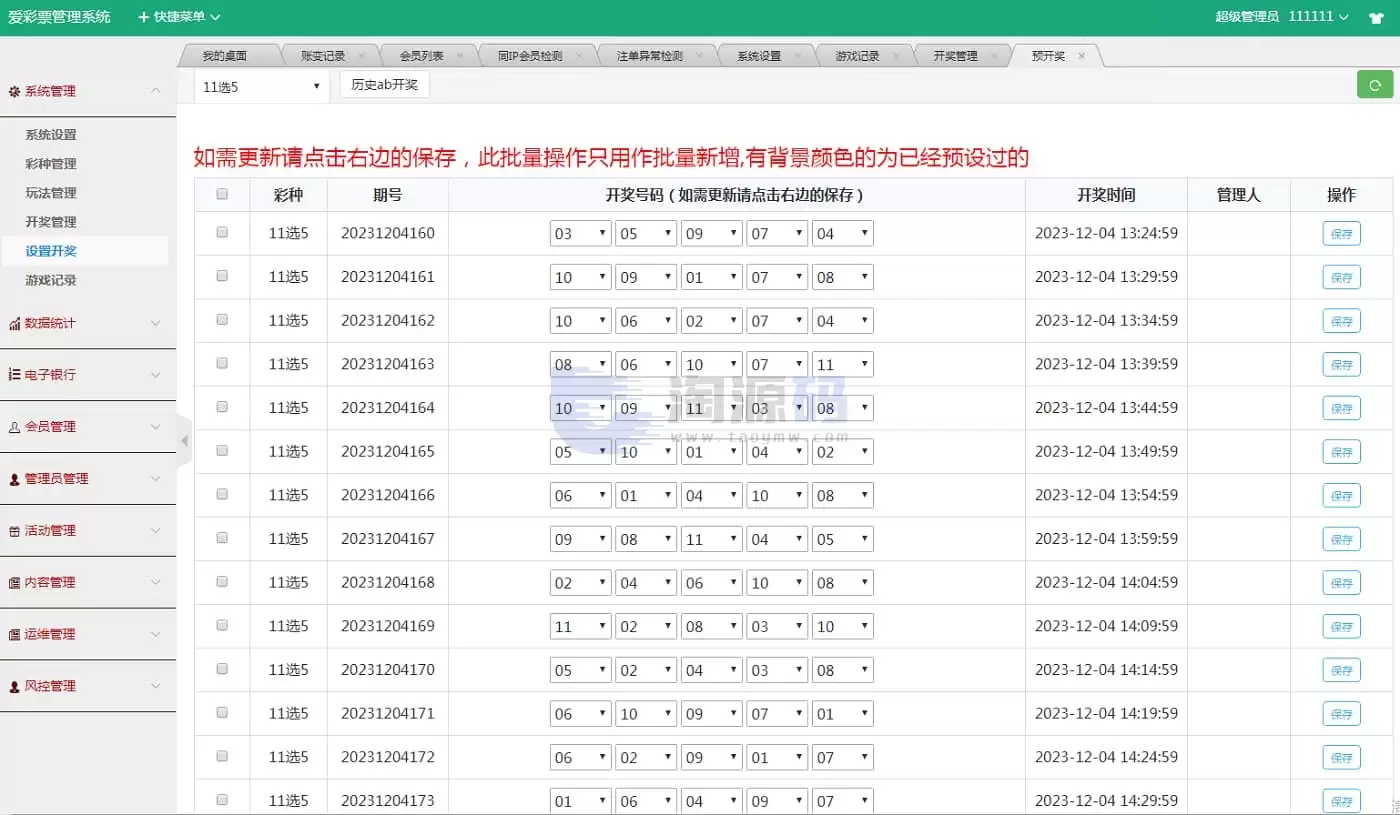Save row 20231204160 with 保存

[x=1341, y=234]
